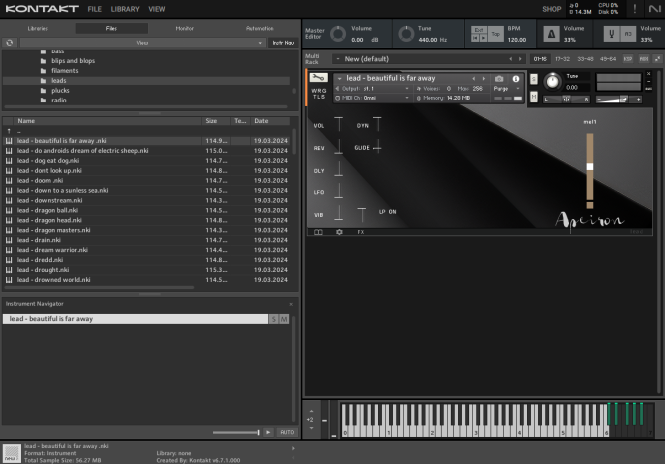Screen dimensions: 665x464
Task: Click the leads folder icon
Action: point(43,81)
